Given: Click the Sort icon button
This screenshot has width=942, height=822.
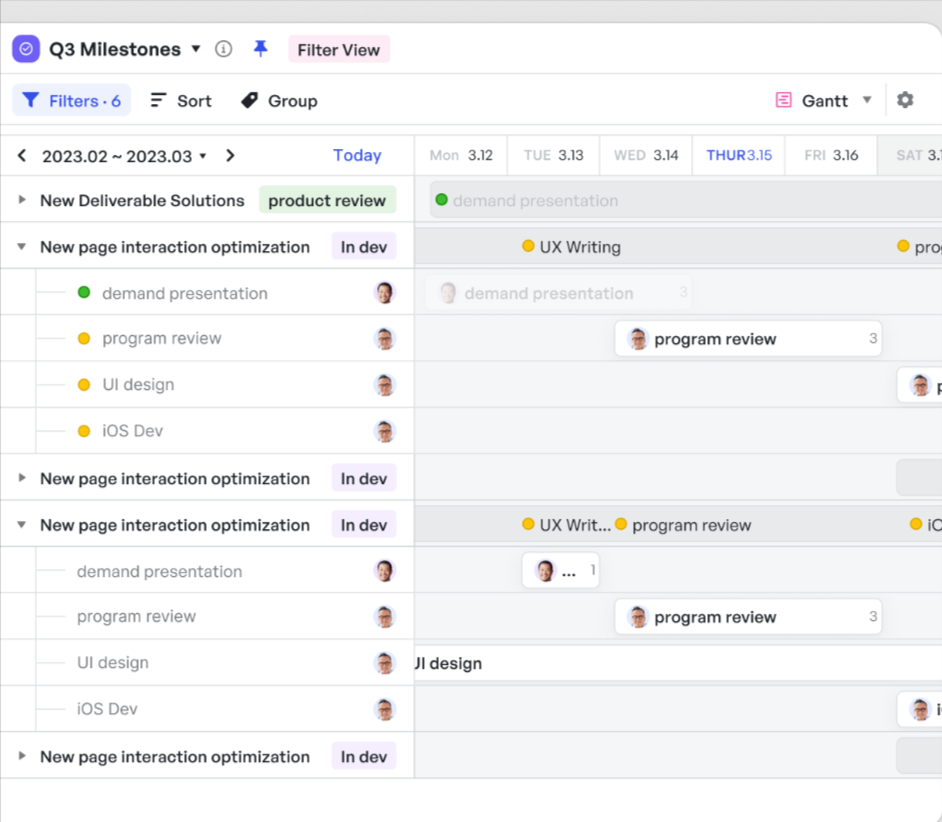Looking at the screenshot, I should pos(158,101).
